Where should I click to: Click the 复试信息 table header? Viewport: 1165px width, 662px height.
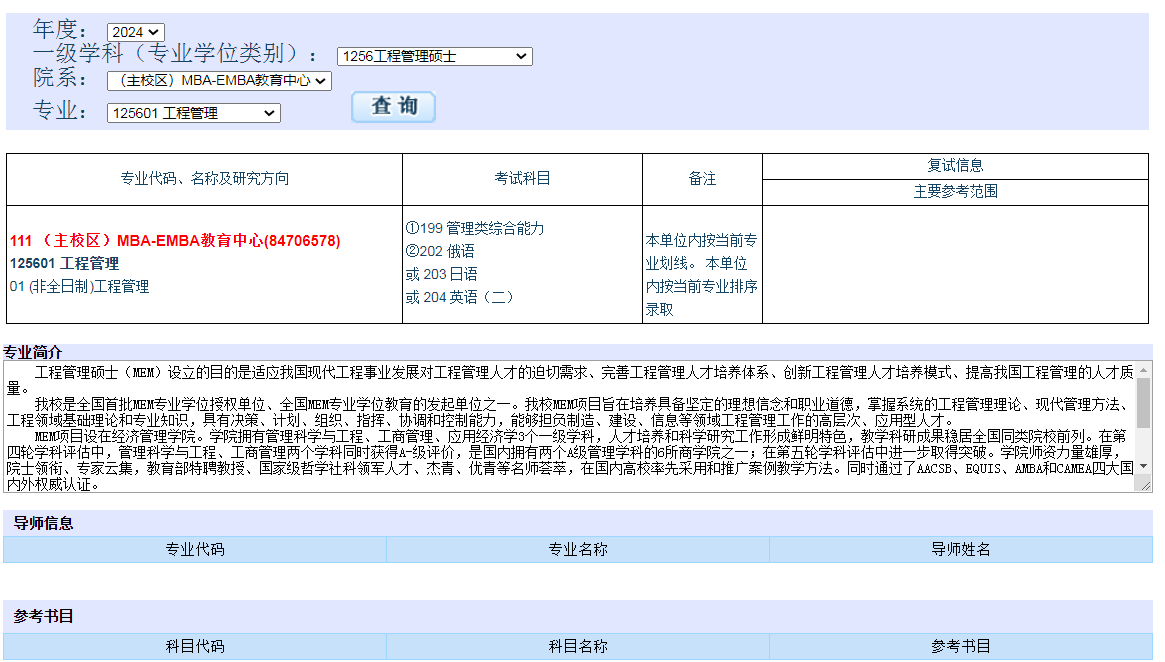(x=955, y=166)
